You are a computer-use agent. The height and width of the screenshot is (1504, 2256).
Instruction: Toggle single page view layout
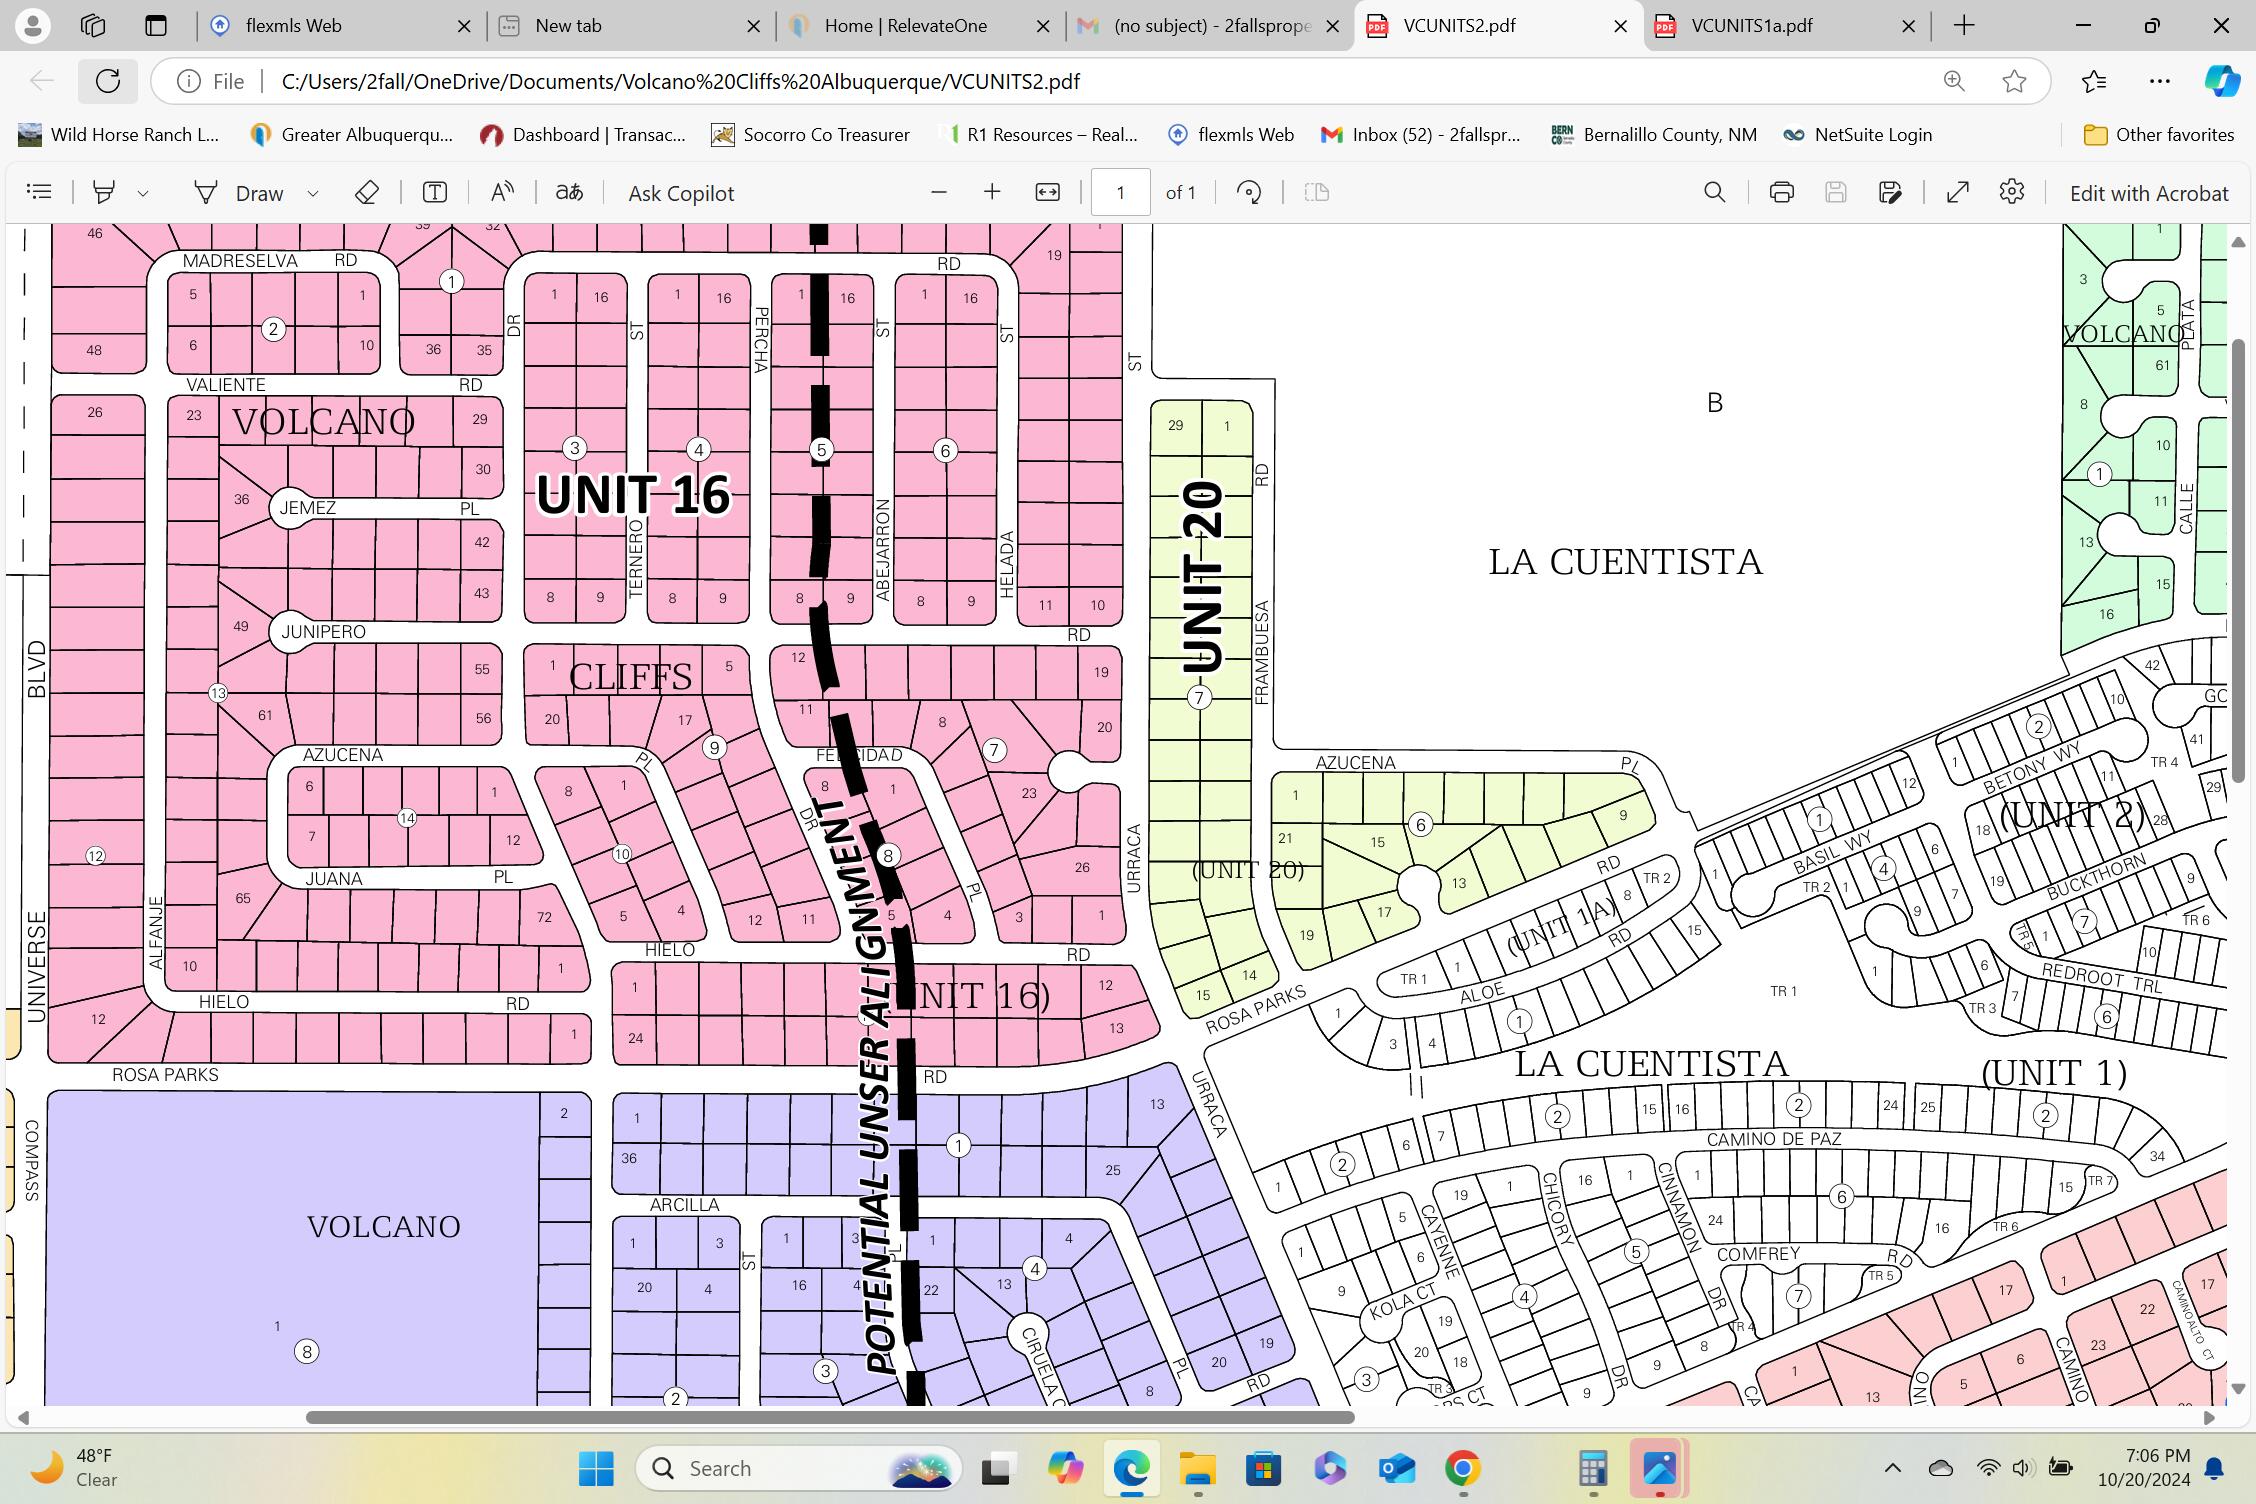coord(1316,192)
